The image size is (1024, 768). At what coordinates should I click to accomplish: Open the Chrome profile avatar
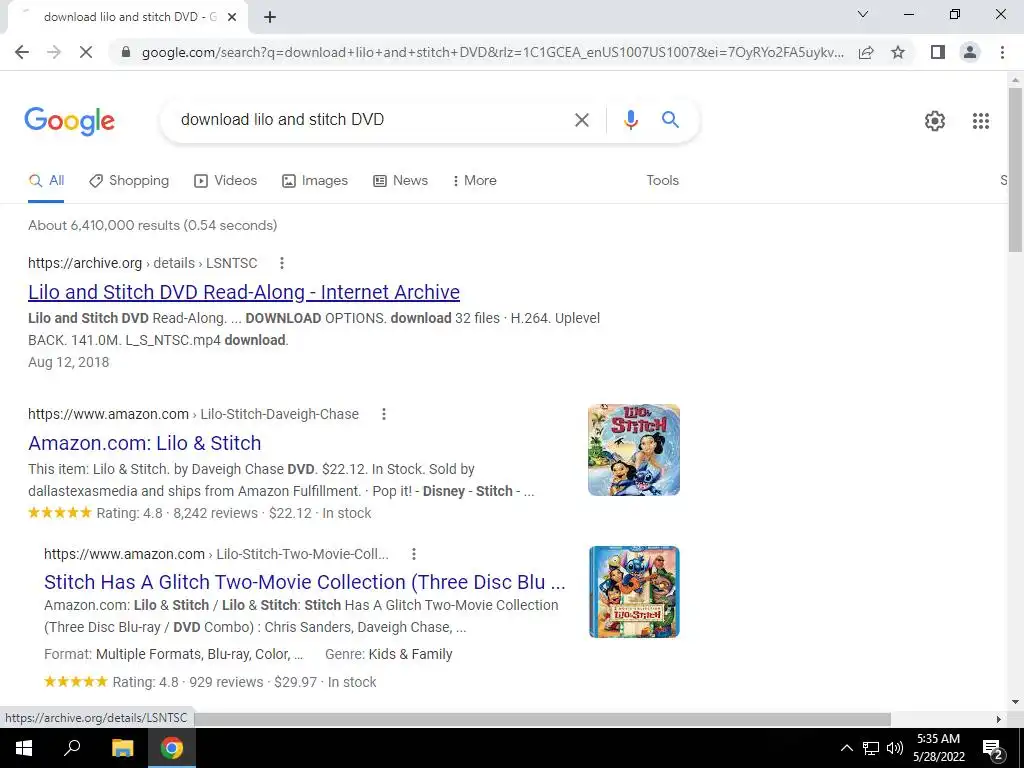pos(970,52)
